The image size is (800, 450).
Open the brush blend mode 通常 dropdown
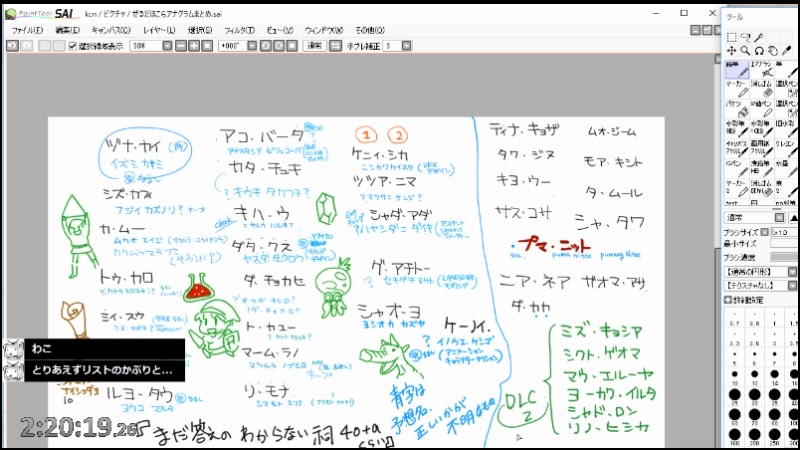pyautogui.click(x=779, y=218)
